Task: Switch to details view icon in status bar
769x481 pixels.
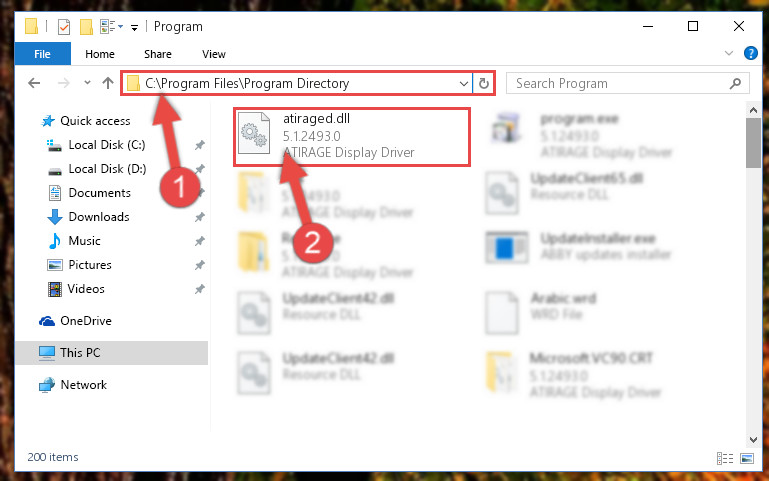Action: coord(725,458)
